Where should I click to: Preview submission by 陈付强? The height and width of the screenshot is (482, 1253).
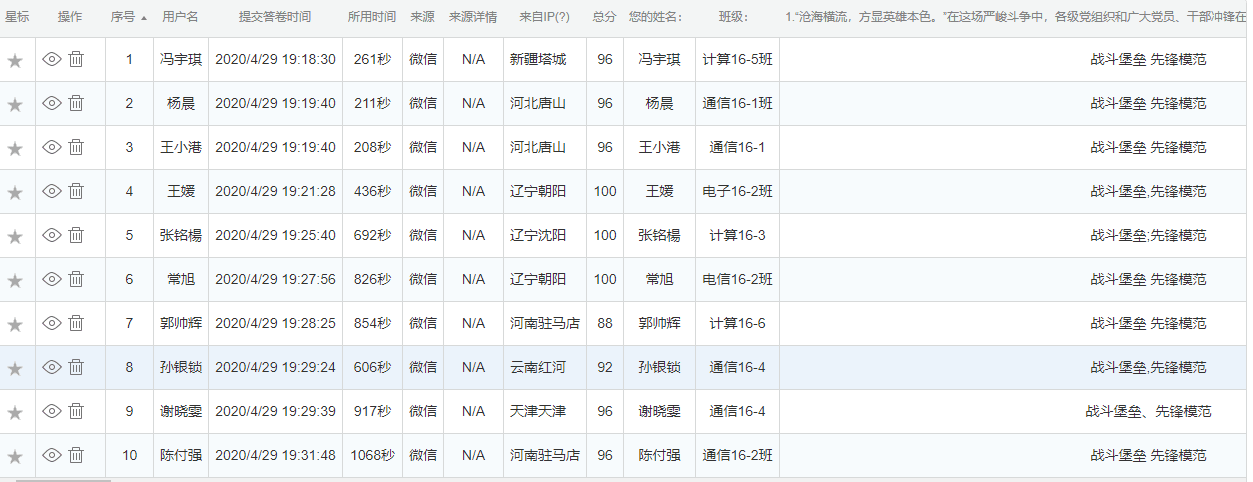tap(52, 456)
